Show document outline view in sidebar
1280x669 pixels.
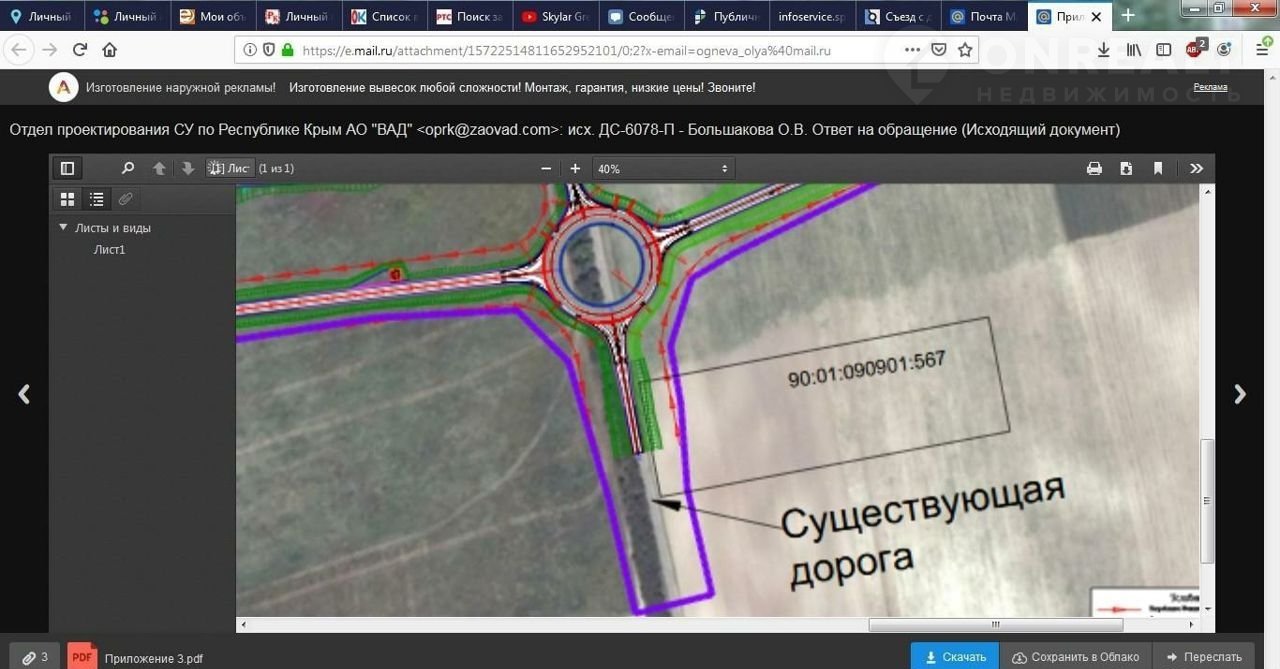pyautogui.click(x=97, y=199)
